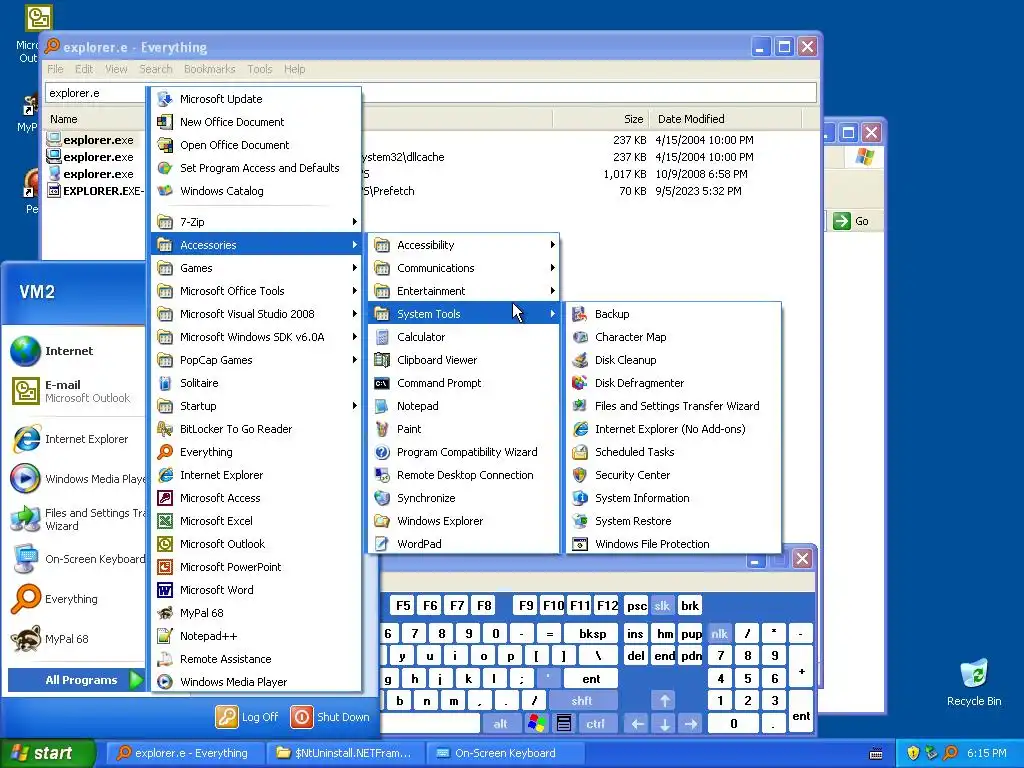Click the Start button
This screenshot has height=768, width=1024.
(47, 753)
